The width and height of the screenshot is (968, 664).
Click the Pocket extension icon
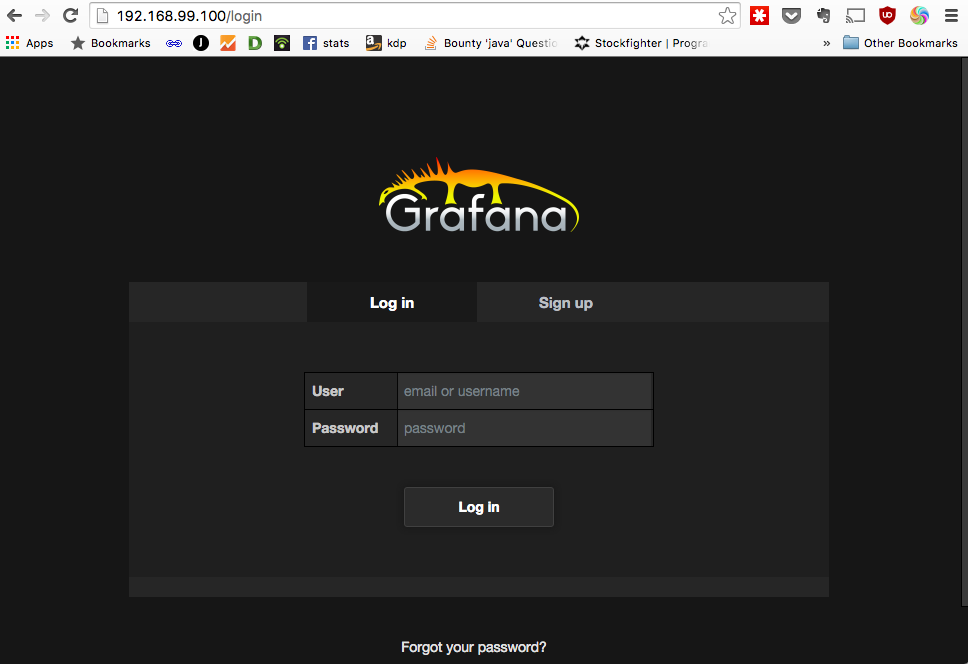(791, 16)
